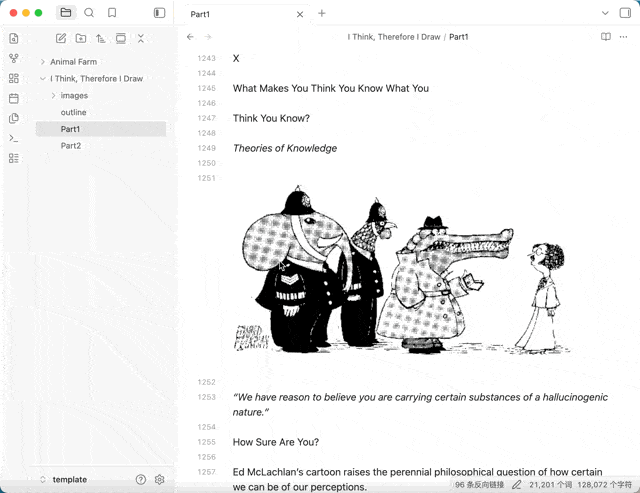Click the quote about hallucinogenic substances

(420, 404)
